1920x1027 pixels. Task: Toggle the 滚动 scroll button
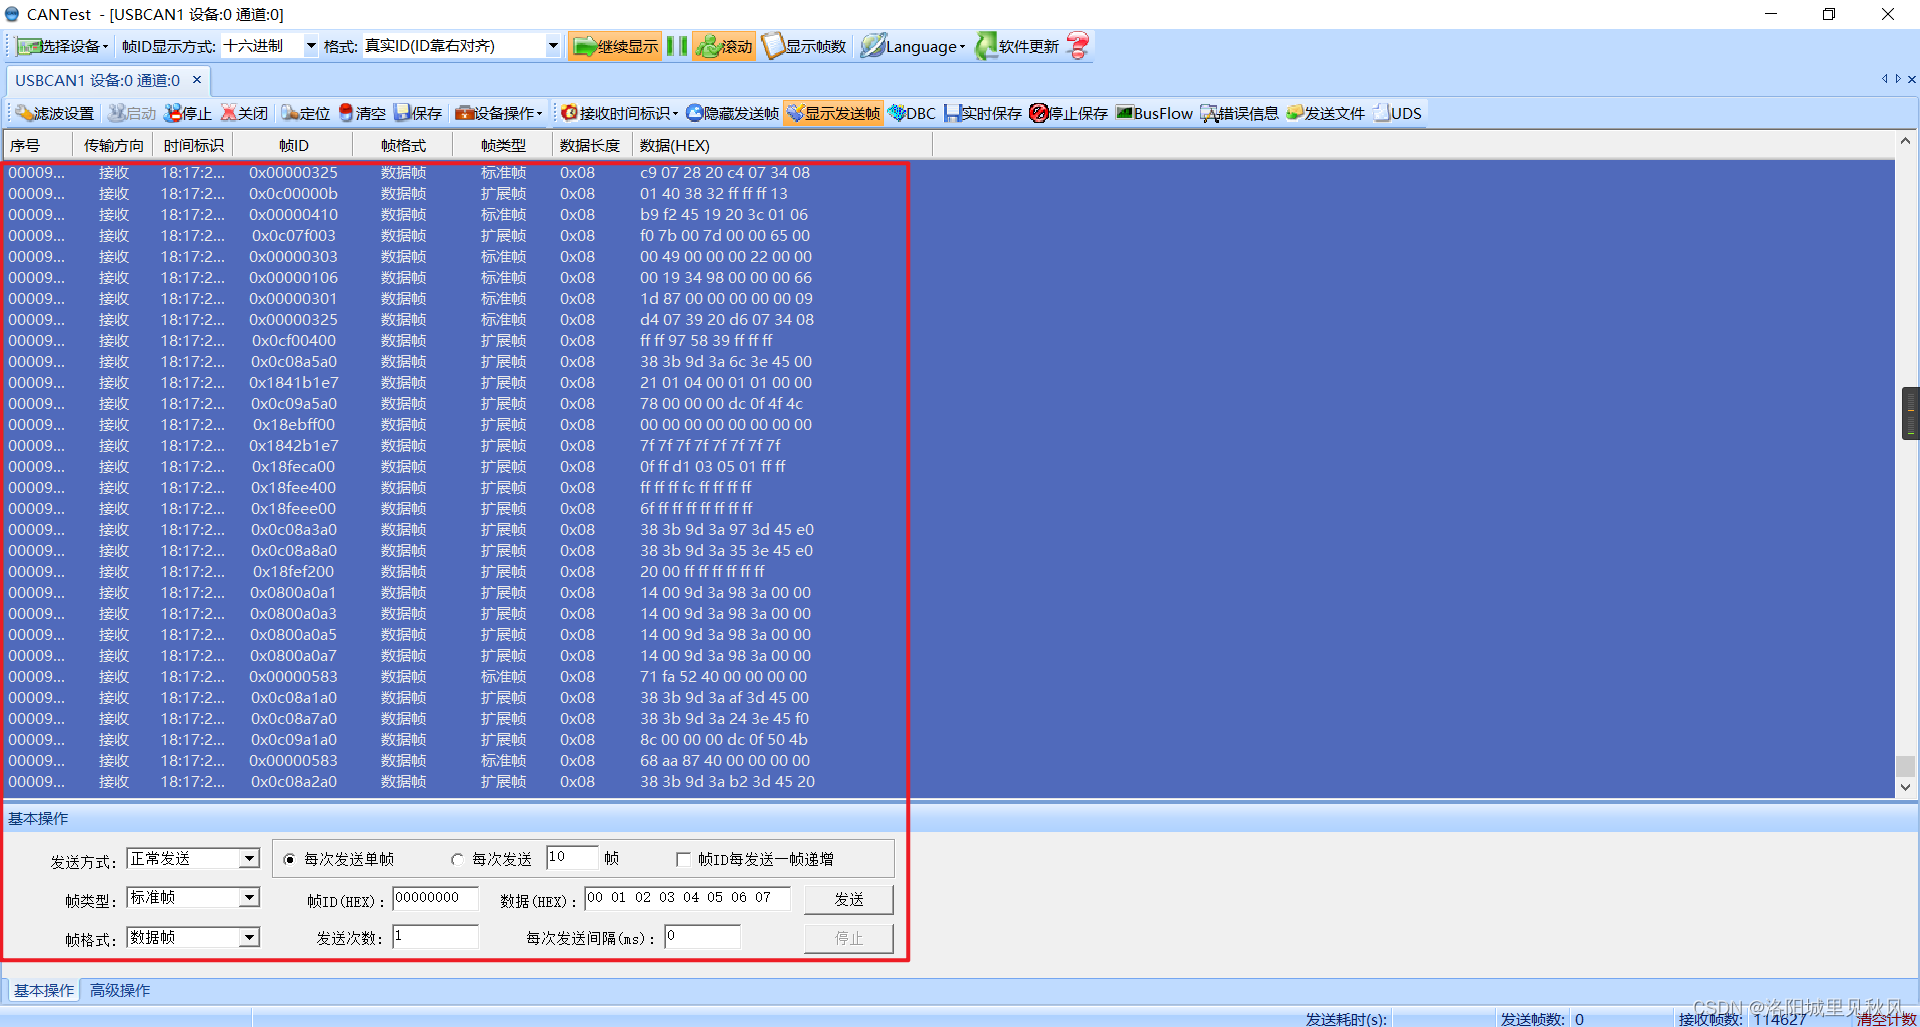click(724, 46)
